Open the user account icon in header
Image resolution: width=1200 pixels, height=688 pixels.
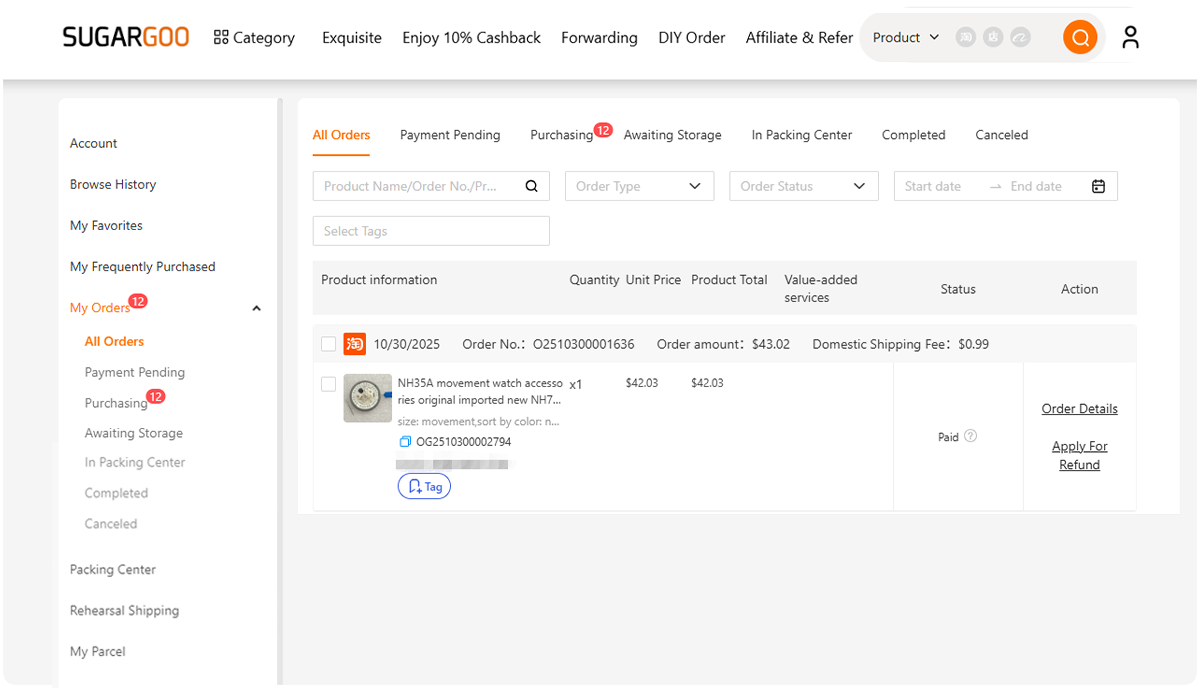click(x=1130, y=36)
